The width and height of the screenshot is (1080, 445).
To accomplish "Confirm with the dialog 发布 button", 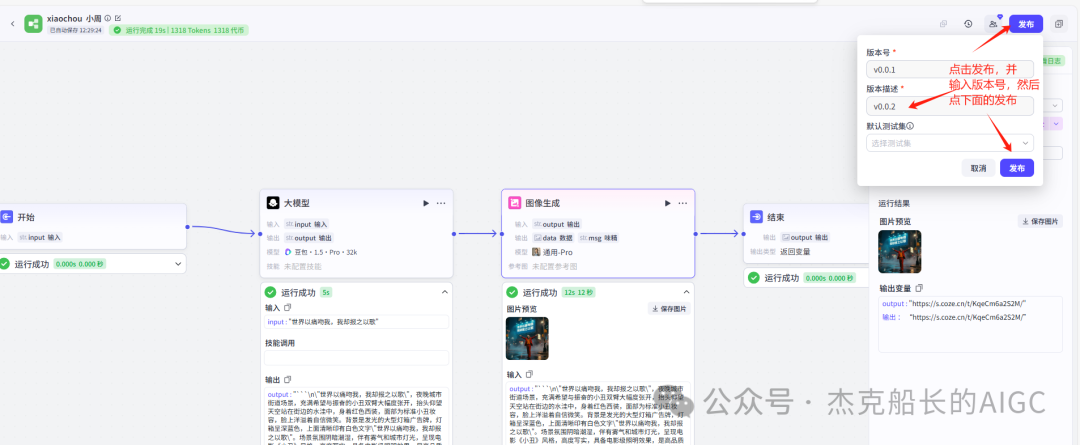I will click(x=1017, y=168).
